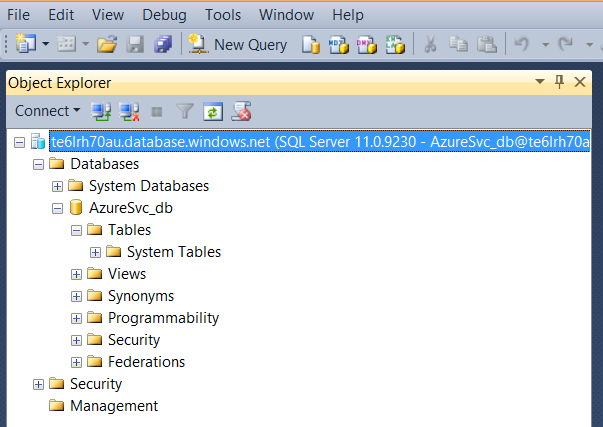Expand the System Tables folder
Viewport: 603px width, 427px height.
point(95,253)
